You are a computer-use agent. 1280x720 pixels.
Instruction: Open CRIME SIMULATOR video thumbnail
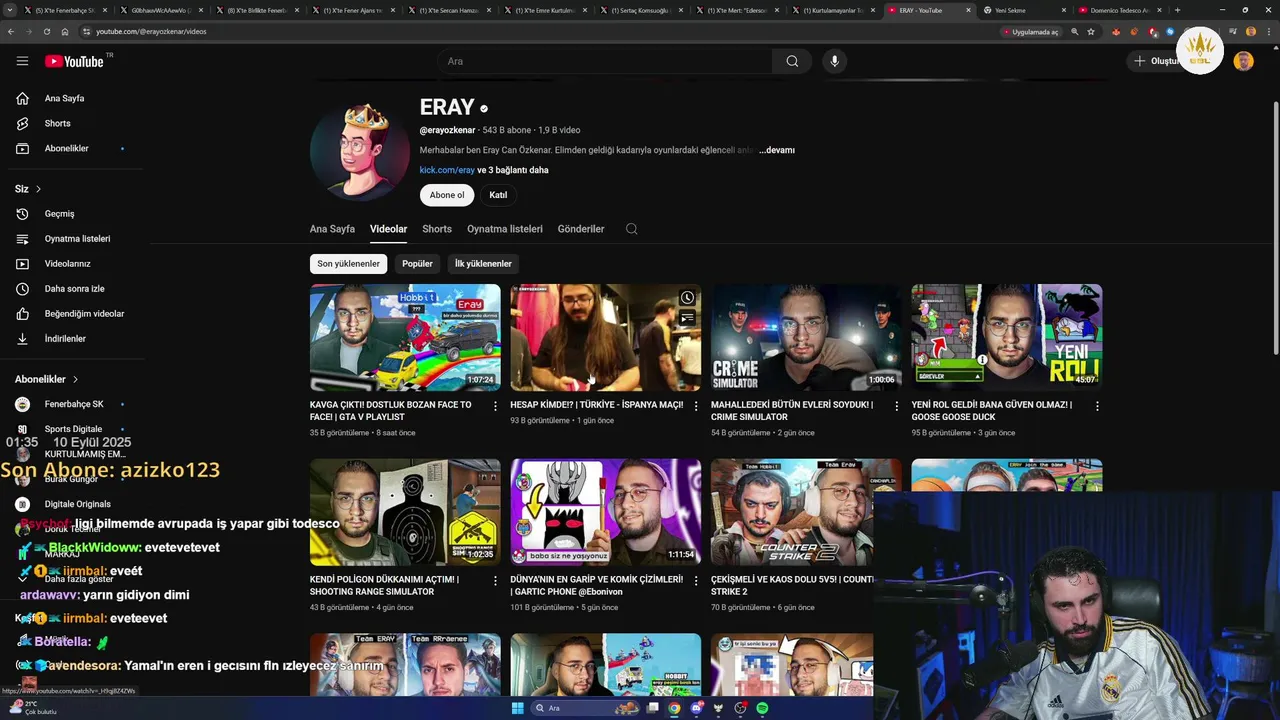coord(806,337)
